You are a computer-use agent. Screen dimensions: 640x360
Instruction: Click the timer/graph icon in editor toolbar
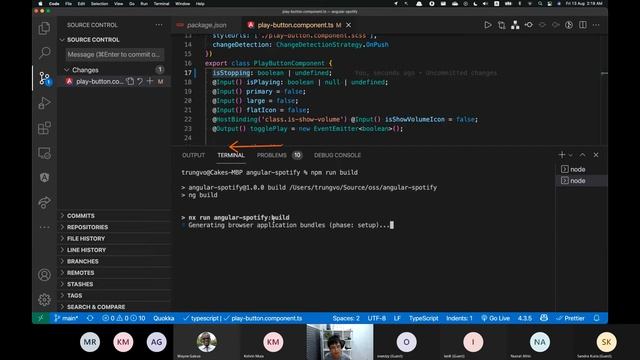[x=569, y=25]
